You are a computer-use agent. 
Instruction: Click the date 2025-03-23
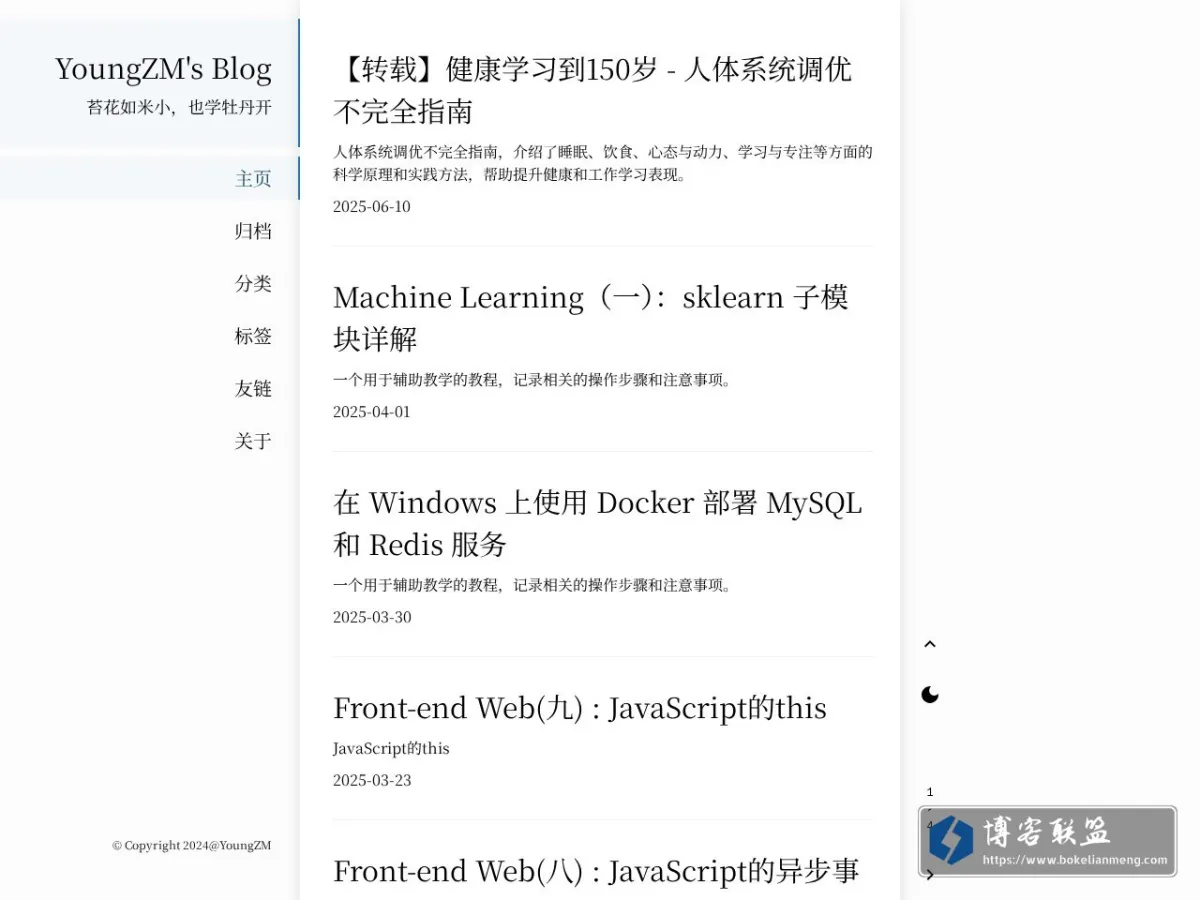(x=372, y=780)
